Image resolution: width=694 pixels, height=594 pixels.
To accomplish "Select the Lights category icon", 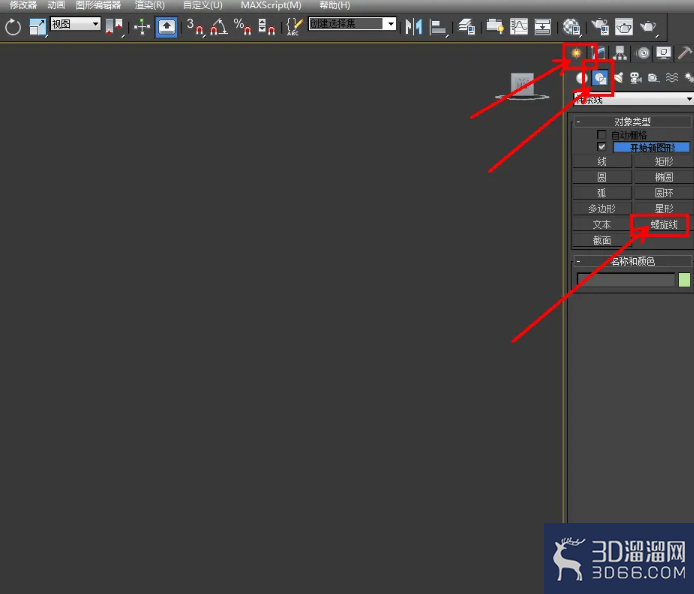I will coord(618,78).
